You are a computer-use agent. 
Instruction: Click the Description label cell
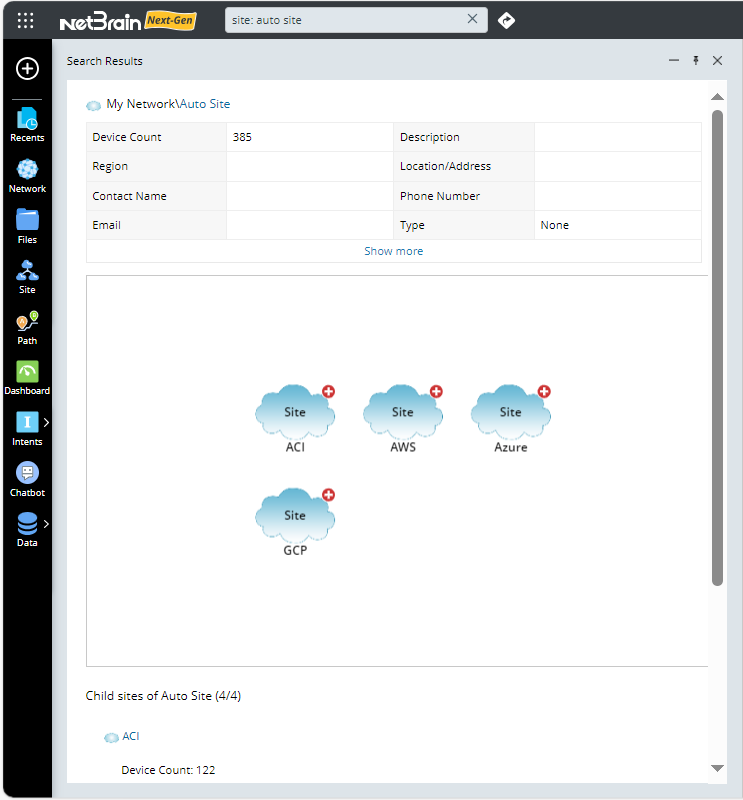pos(464,137)
